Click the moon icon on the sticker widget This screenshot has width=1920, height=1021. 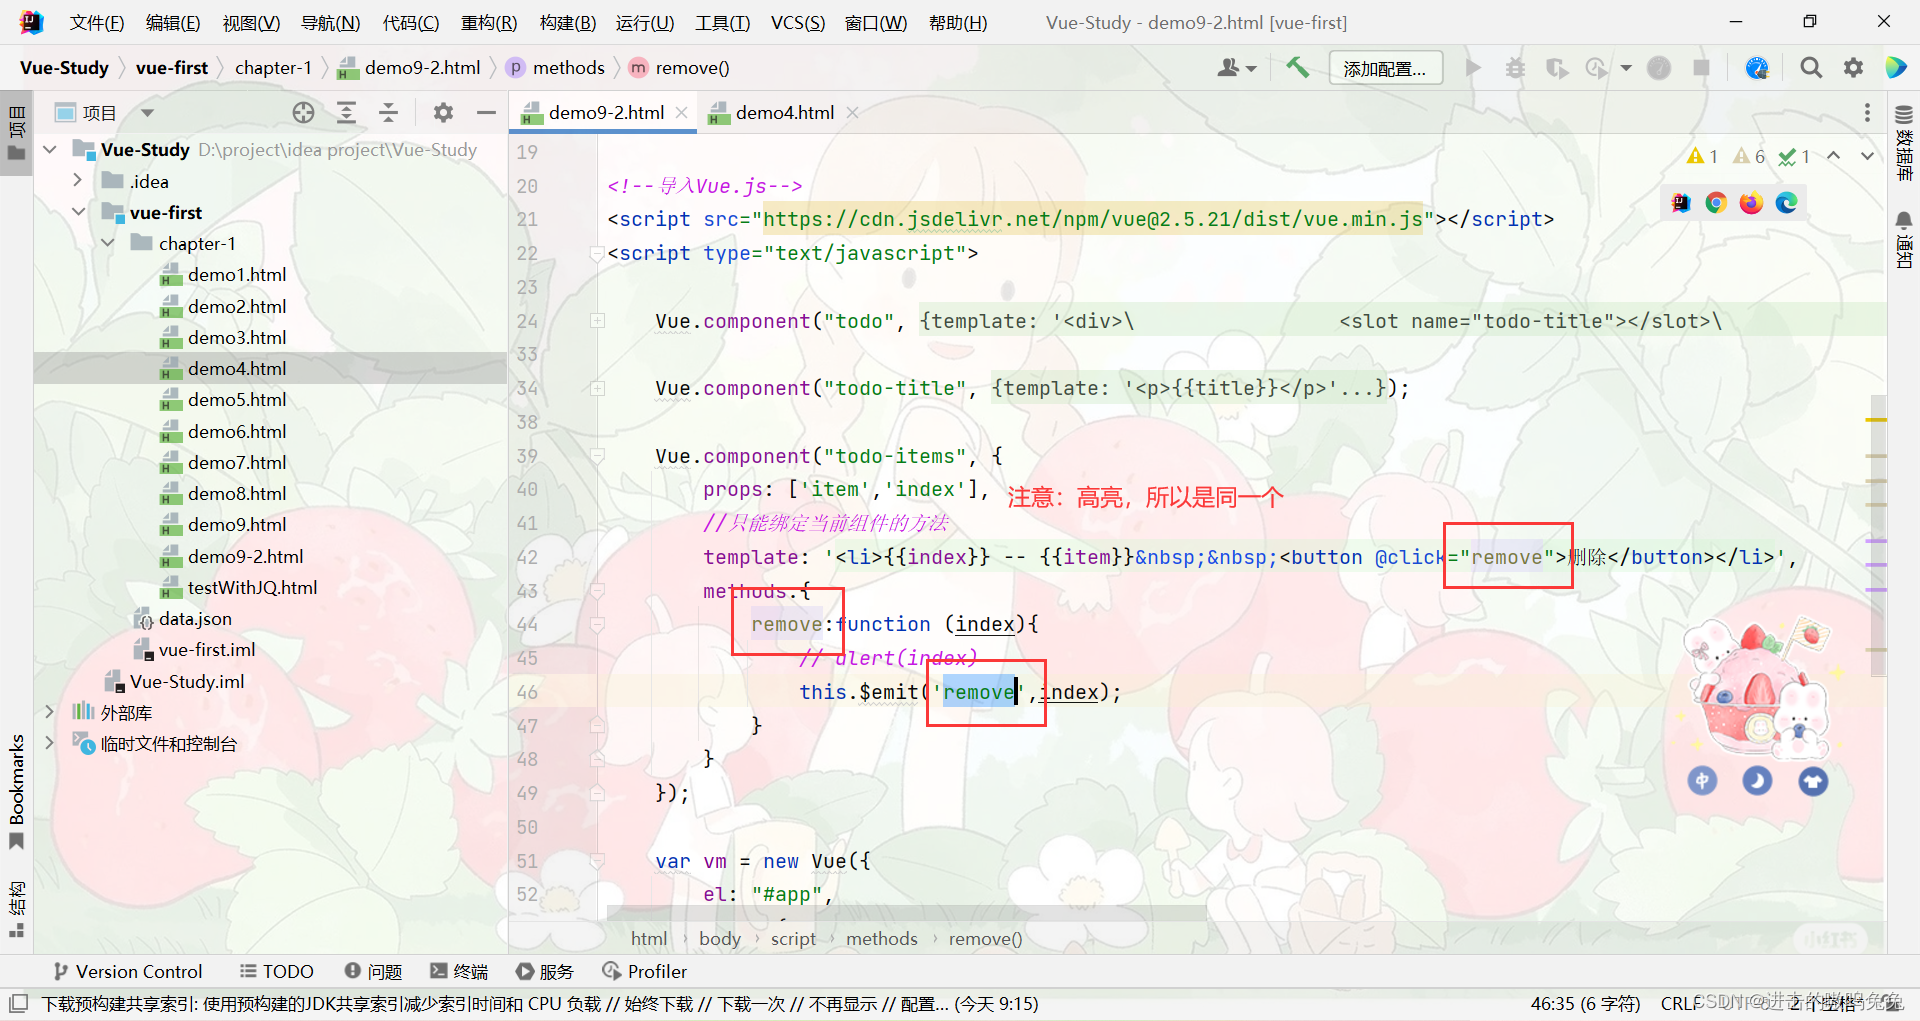[1757, 780]
